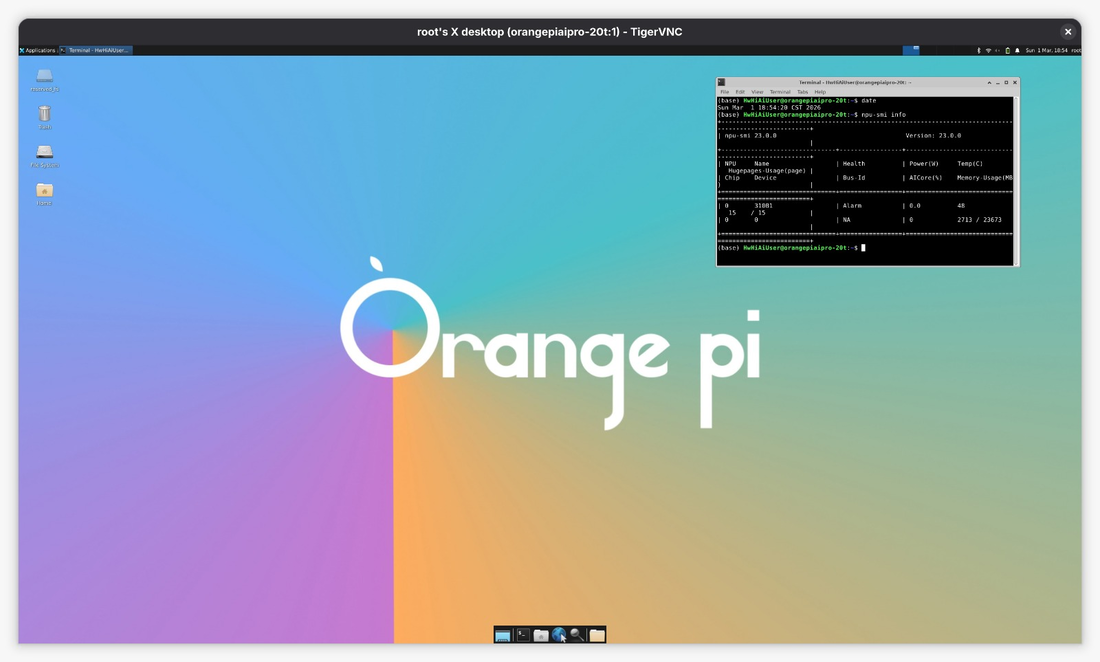The width and height of the screenshot is (1100, 662).
Task: Open the home folder icon in the dock
Action: click(x=540, y=634)
